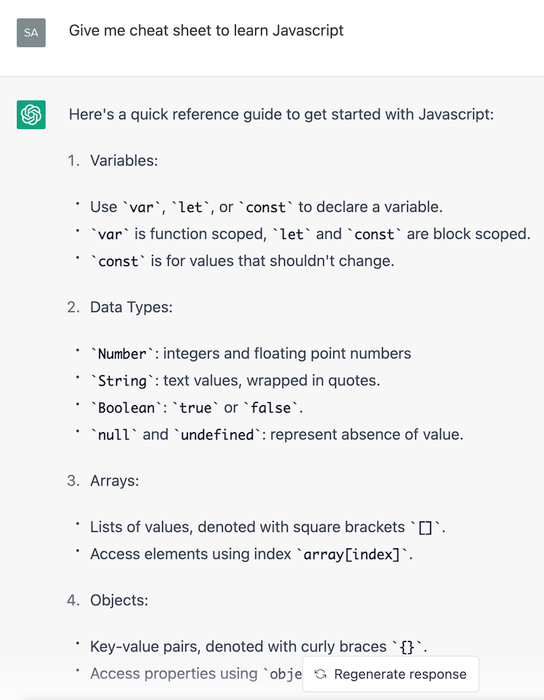Click the regenerate arrows icon
This screenshot has width=544, height=700.
(320, 674)
